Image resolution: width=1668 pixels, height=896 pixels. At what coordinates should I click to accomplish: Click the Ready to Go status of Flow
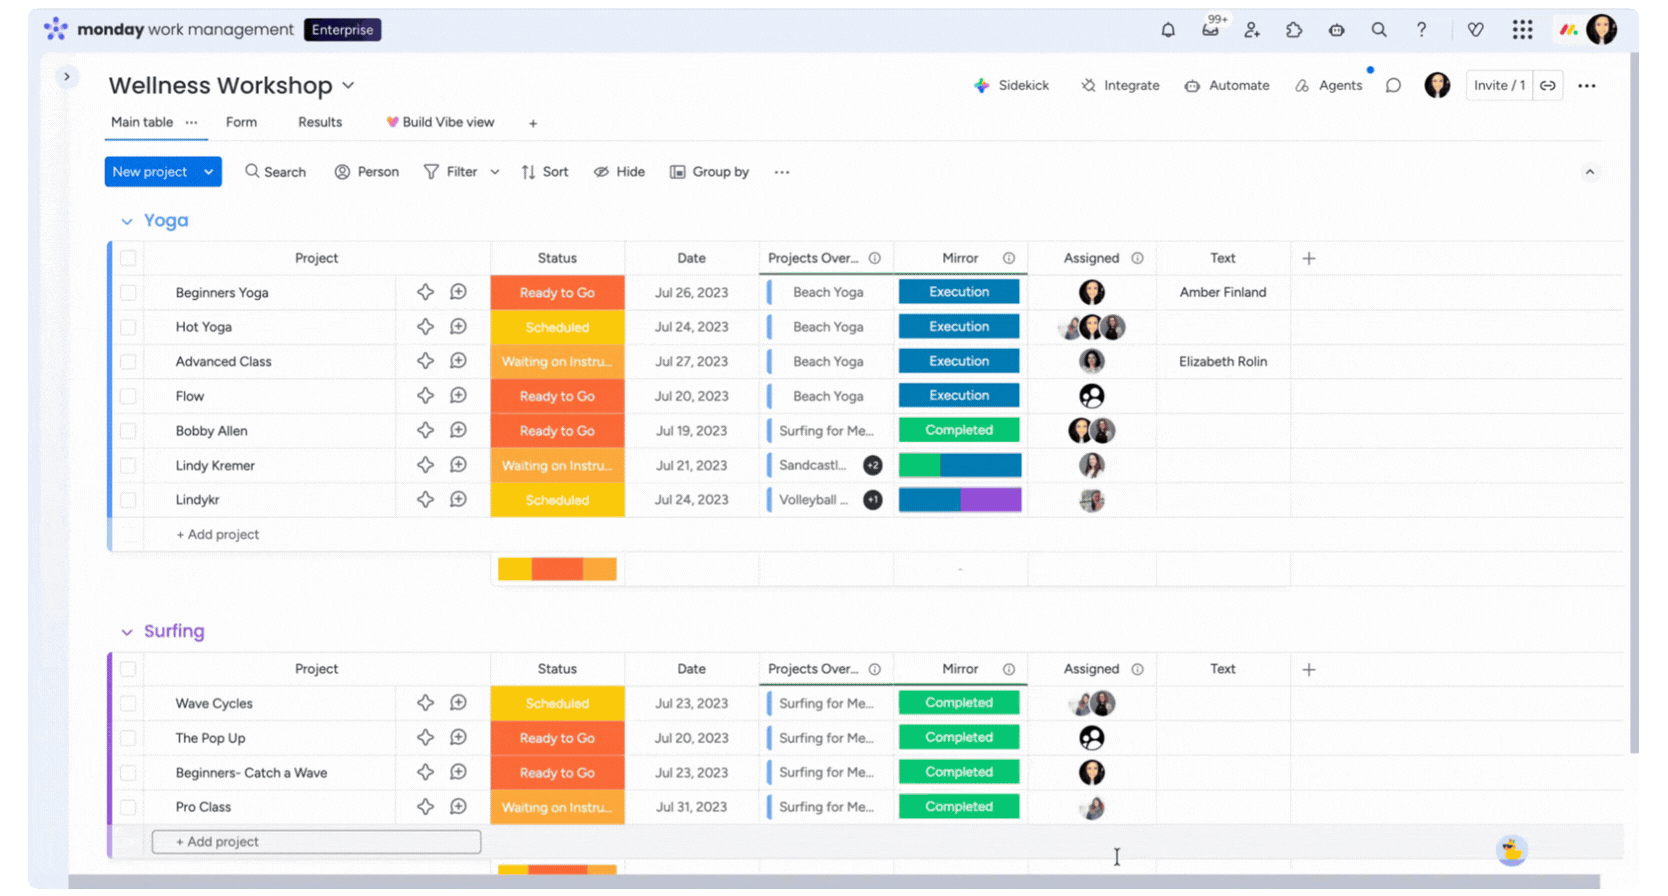[x=557, y=396]
